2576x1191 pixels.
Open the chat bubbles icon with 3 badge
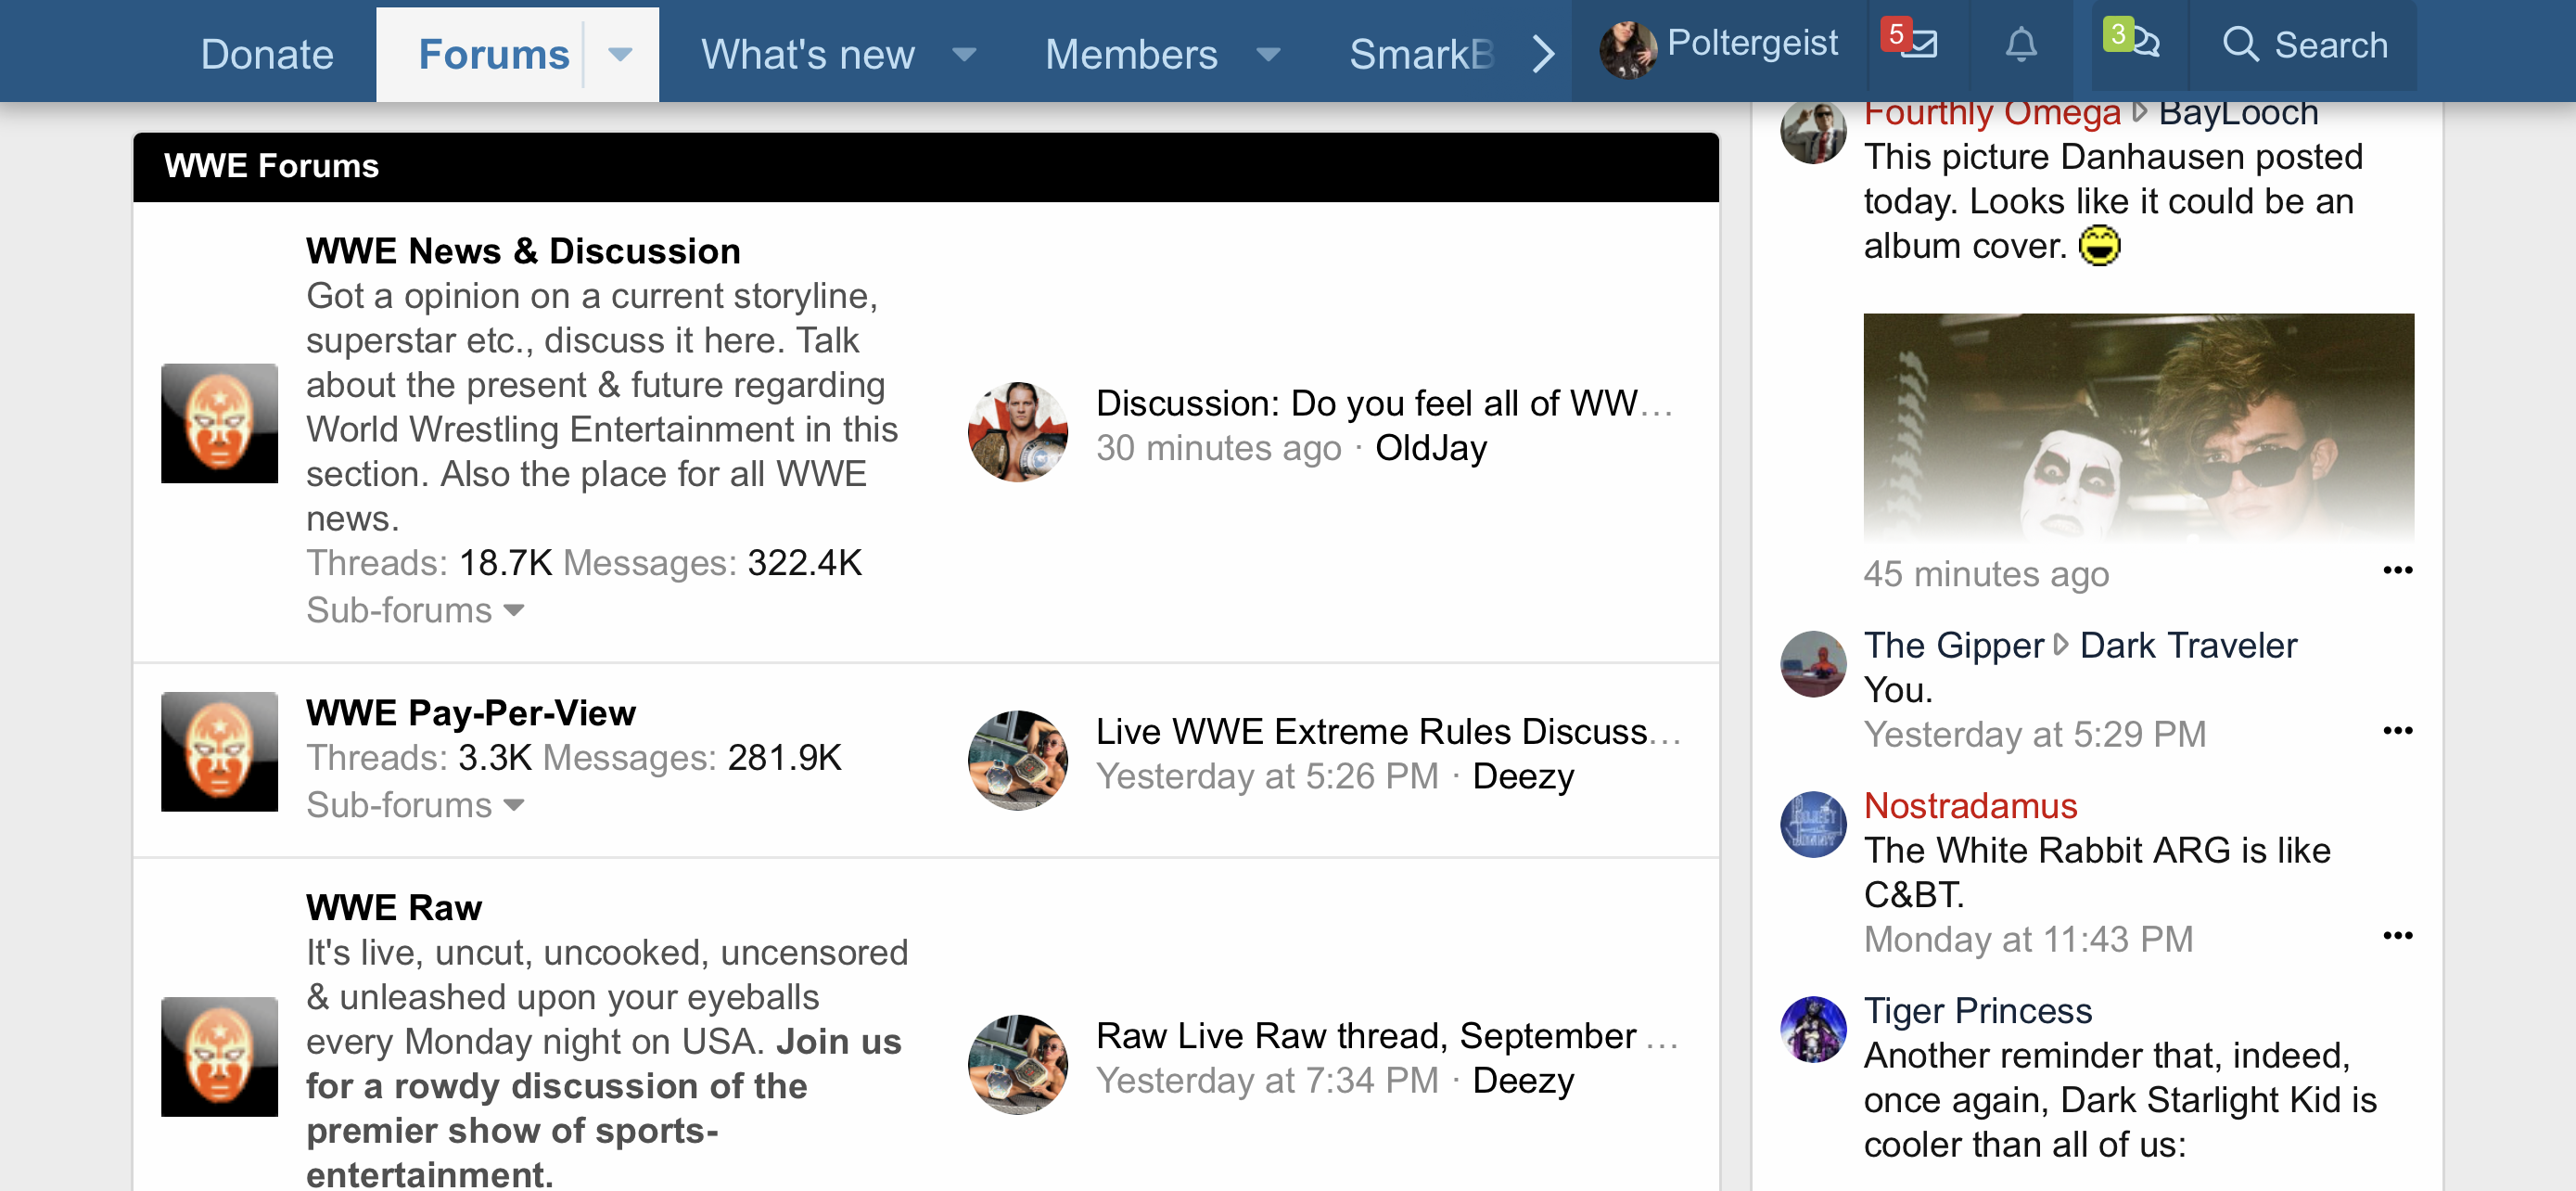[x=2139, y=44]
